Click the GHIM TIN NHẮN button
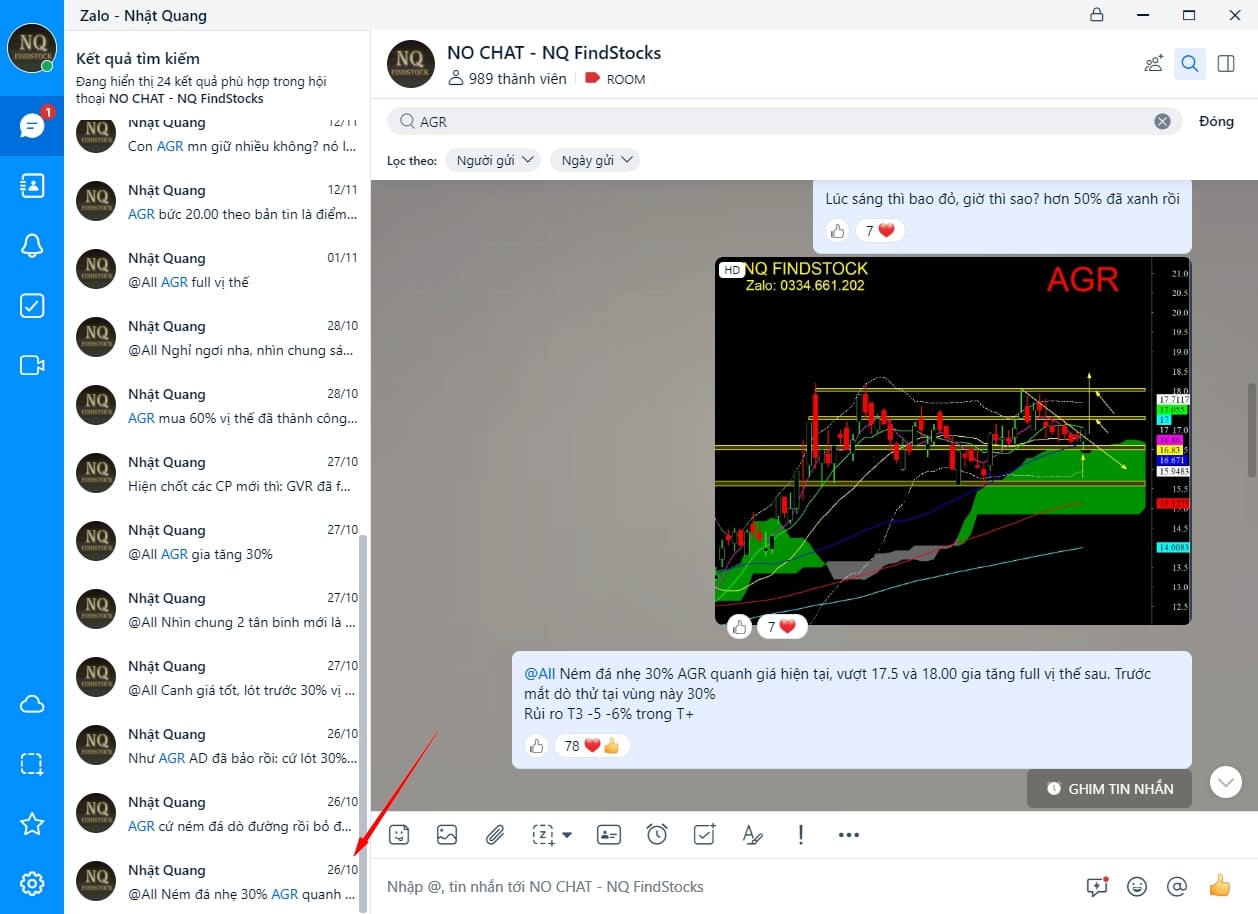The image size is (1258, 914). pyautogui.click(x=1109, y=789)
